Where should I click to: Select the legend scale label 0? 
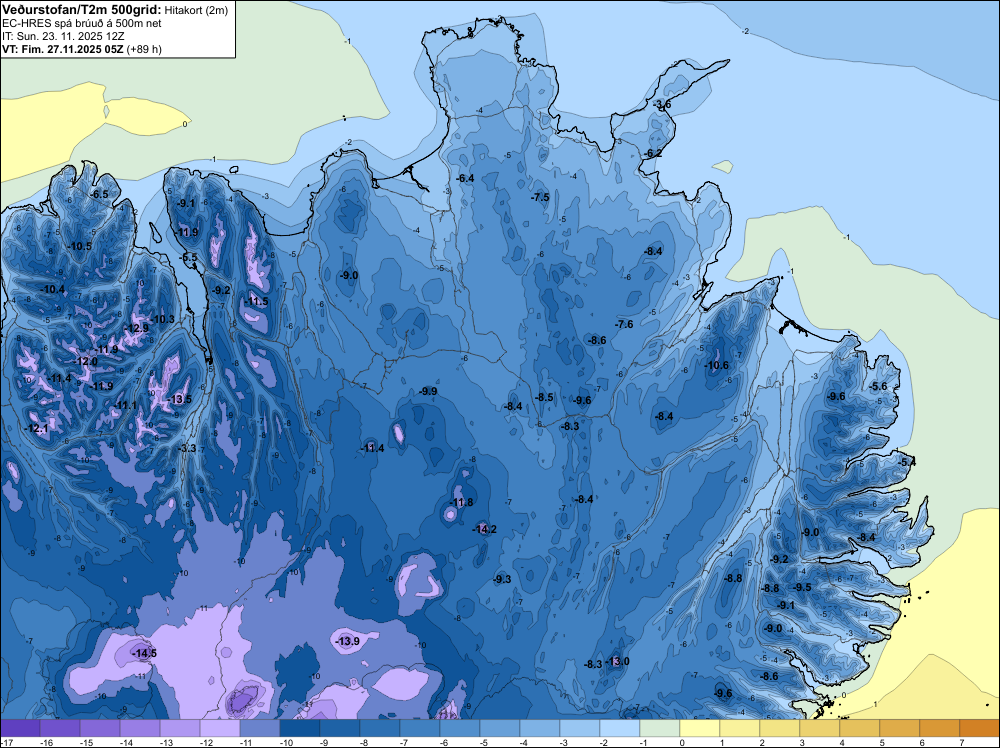tap(682, 742)
